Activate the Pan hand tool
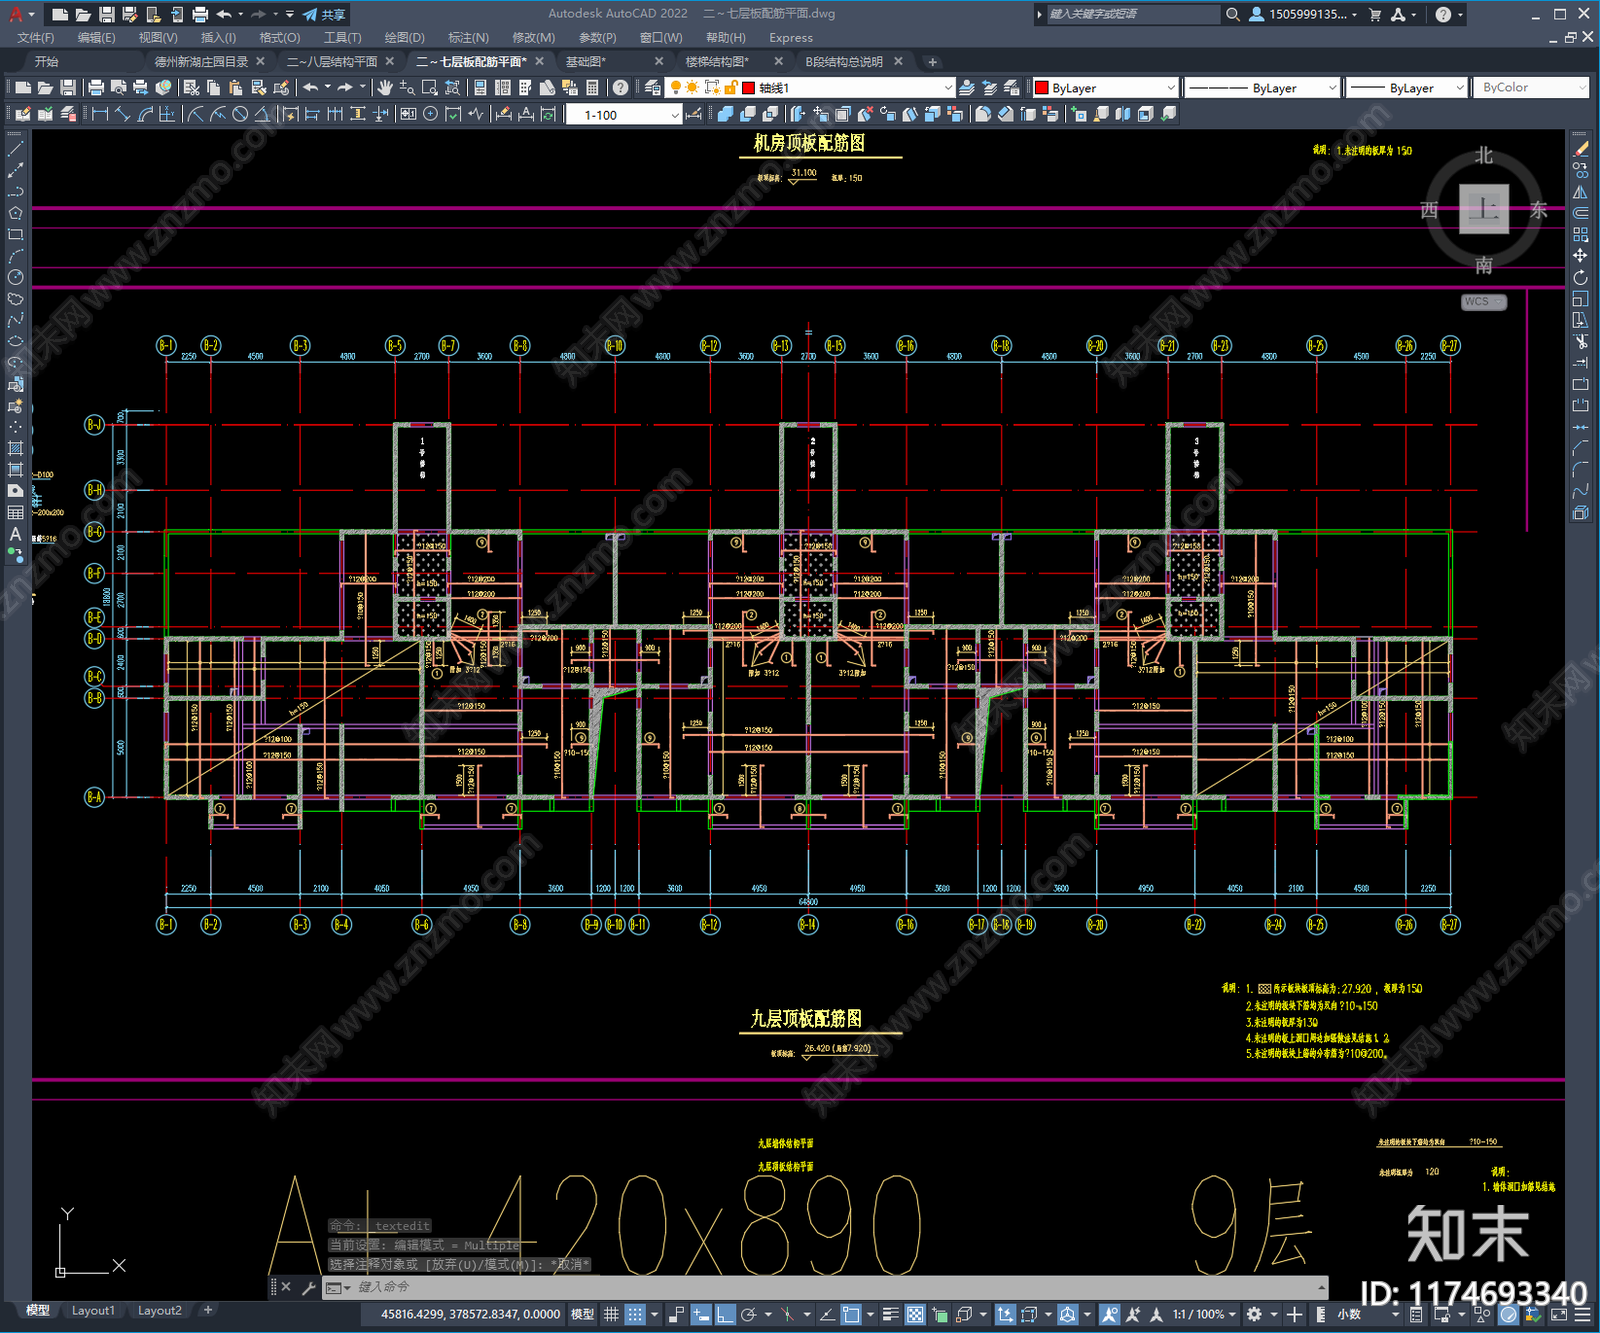 tap(384, 88)
